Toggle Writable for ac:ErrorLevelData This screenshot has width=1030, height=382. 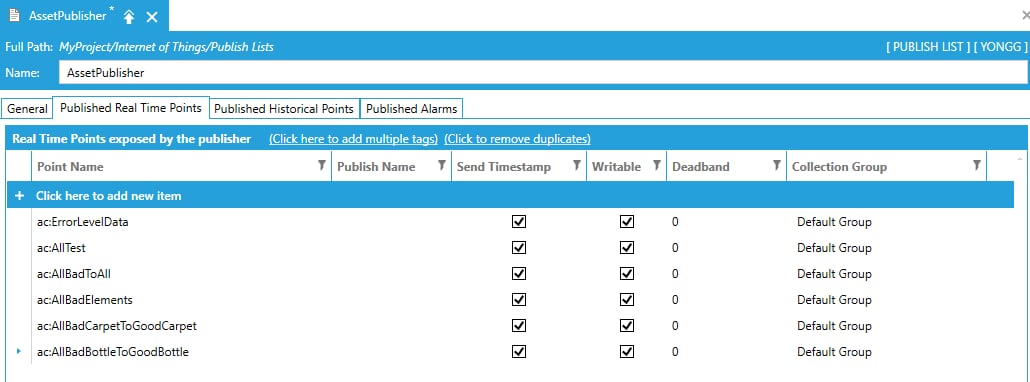627,222
